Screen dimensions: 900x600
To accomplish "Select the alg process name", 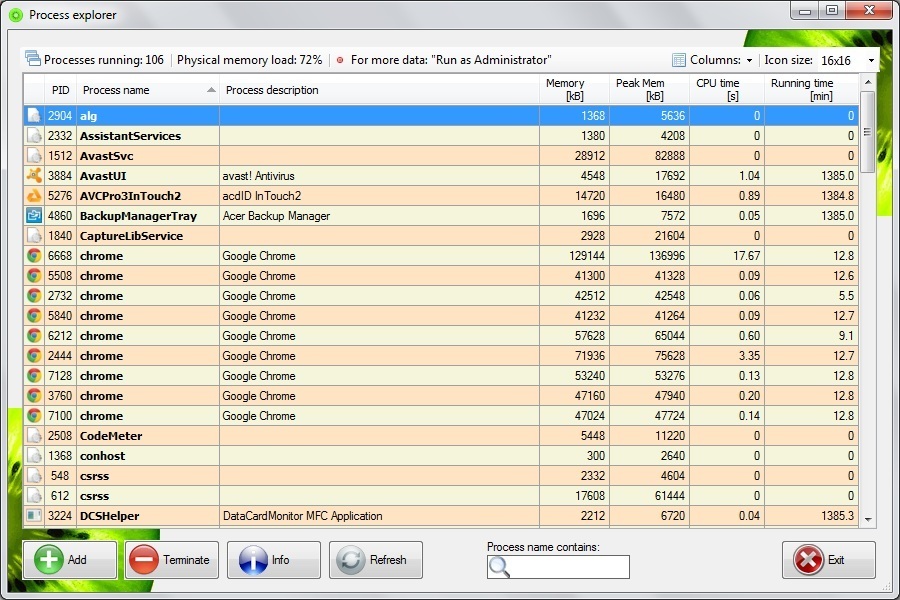I will pos(88,116).
